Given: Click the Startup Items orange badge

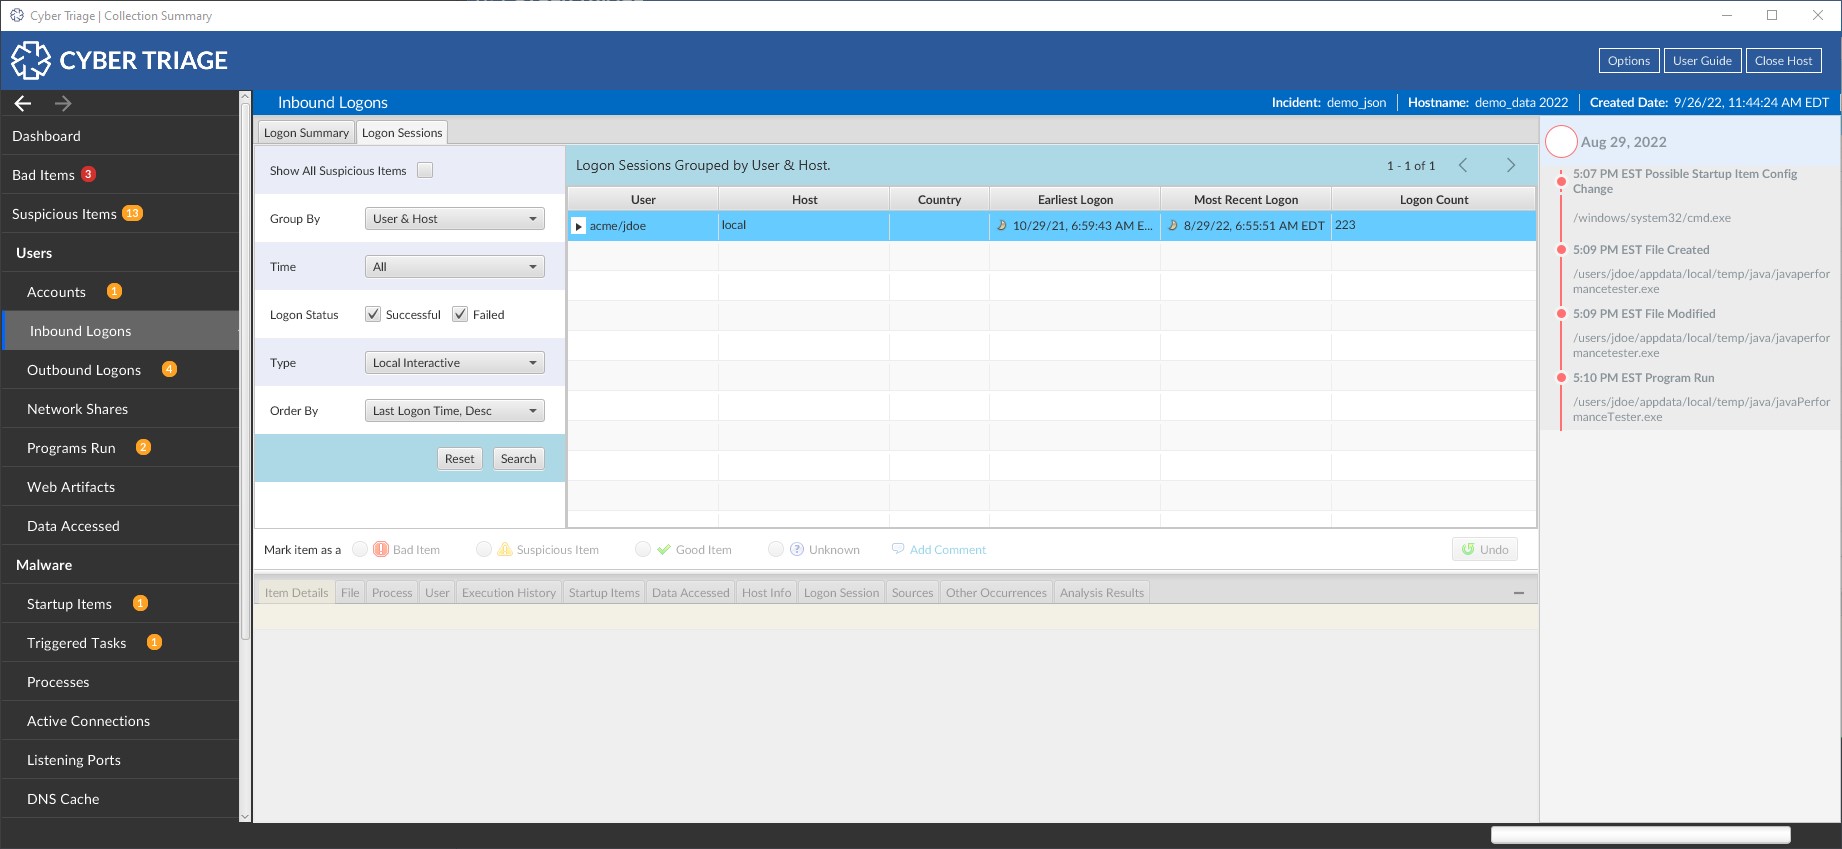Looking at the screenshot, I should click(x=140, y=603).
